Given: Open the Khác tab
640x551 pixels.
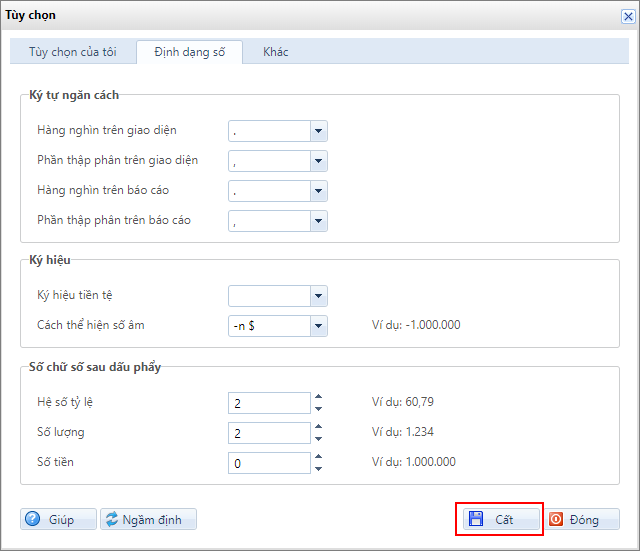Looking at the screenshot, I should (x=275, y=52).
